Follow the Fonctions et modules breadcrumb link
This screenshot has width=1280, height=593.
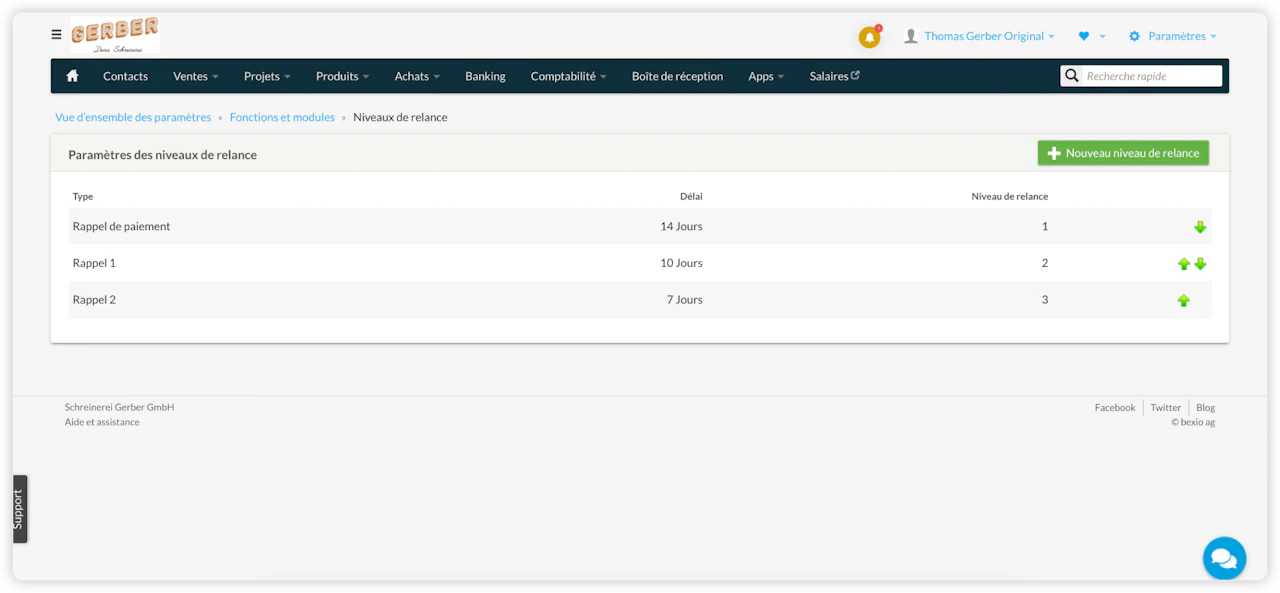click(x=282, y=117)
